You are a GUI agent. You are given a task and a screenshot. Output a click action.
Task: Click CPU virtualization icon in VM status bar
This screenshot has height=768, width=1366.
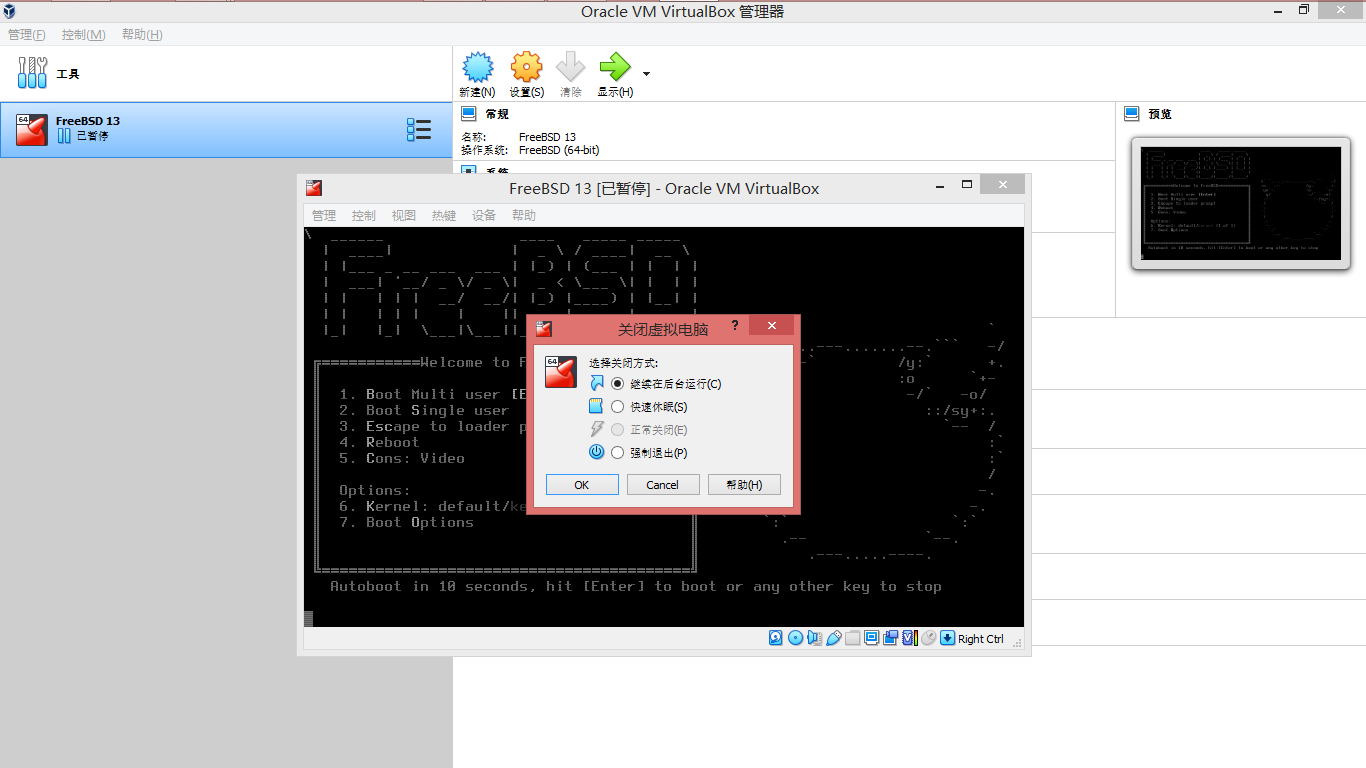click(x=910, y=638)
